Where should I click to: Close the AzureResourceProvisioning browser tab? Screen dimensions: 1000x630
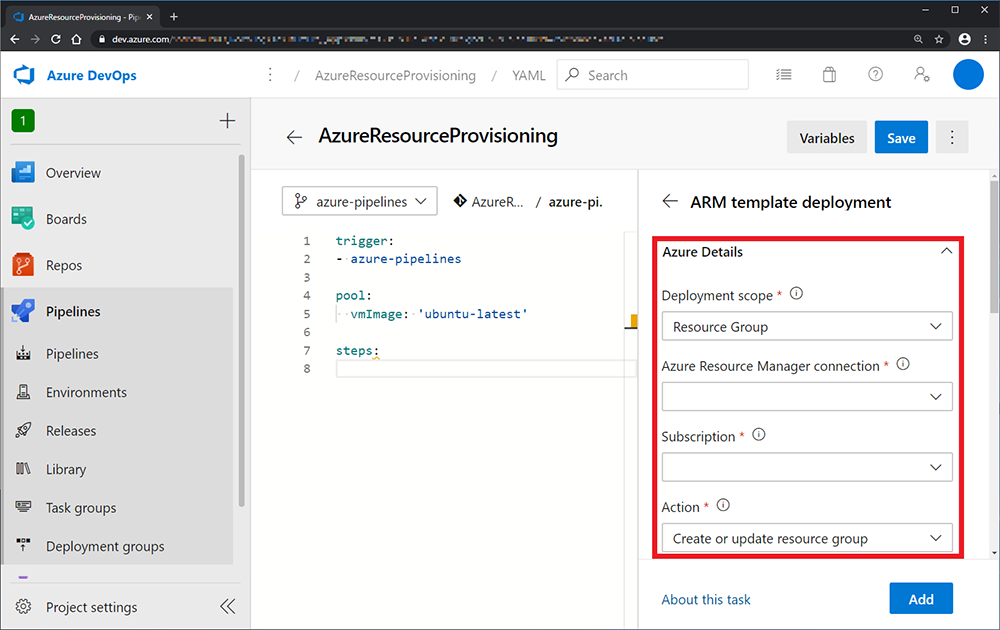tap(150, 17)
